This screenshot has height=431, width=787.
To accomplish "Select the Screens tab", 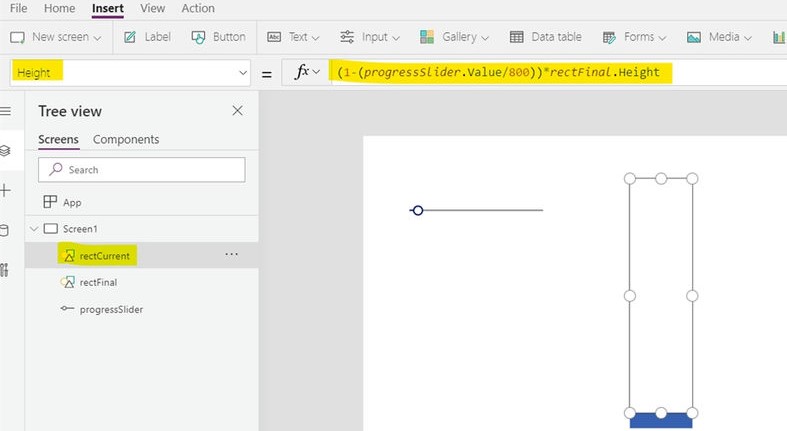I will (x=58, y=139).
